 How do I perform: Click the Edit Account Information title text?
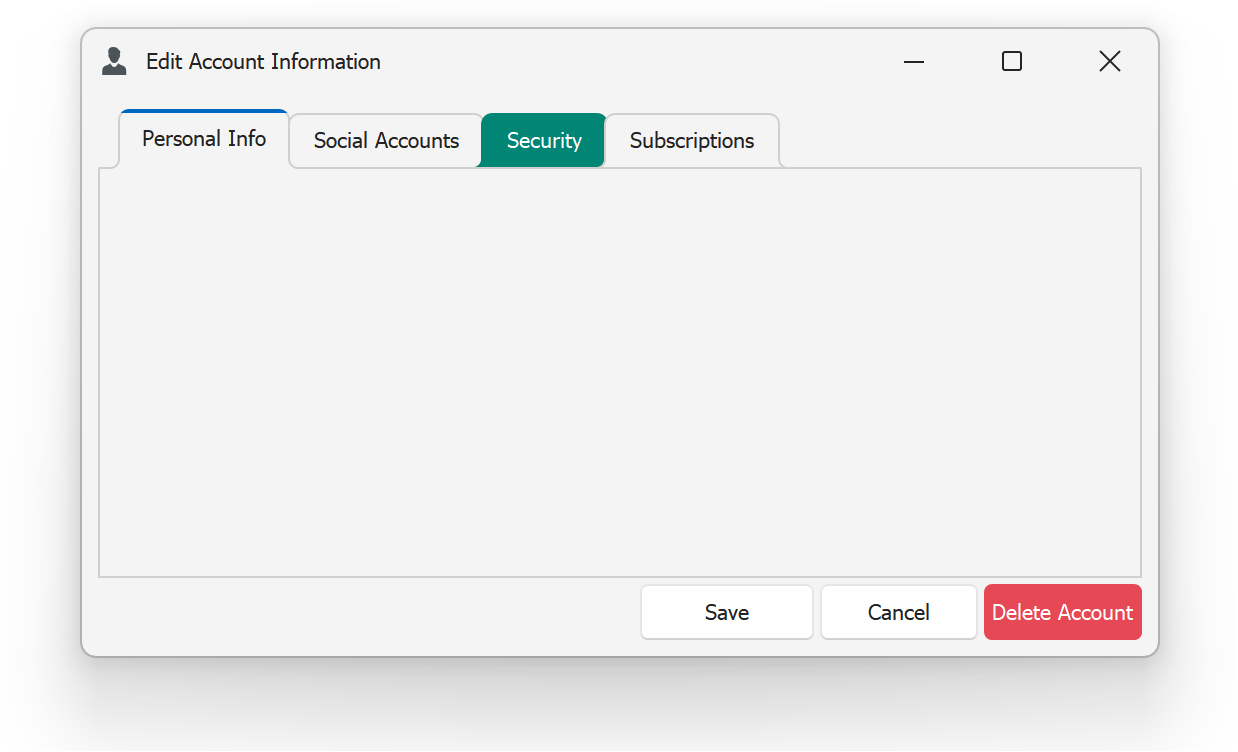pos(263,62)
